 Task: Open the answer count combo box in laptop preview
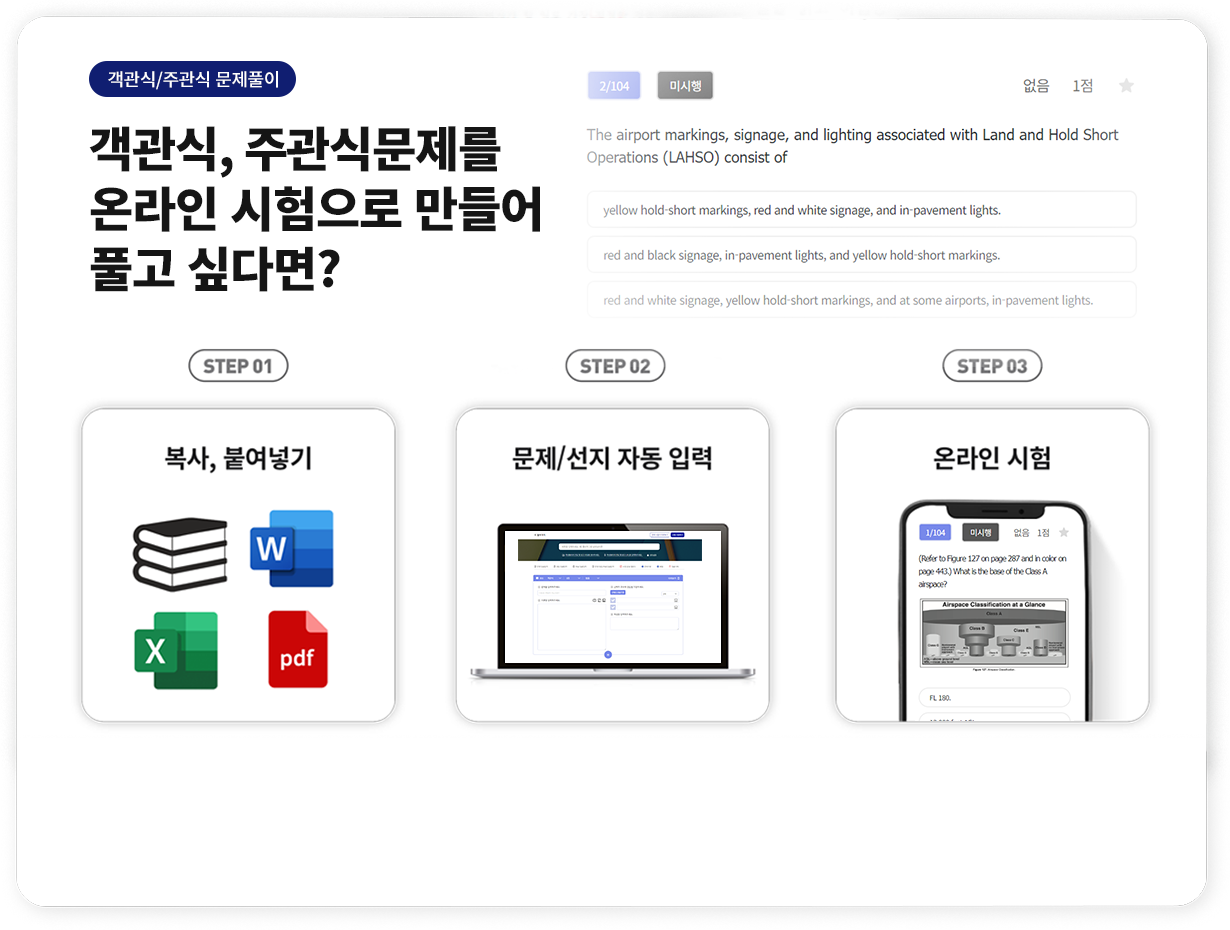669,594
